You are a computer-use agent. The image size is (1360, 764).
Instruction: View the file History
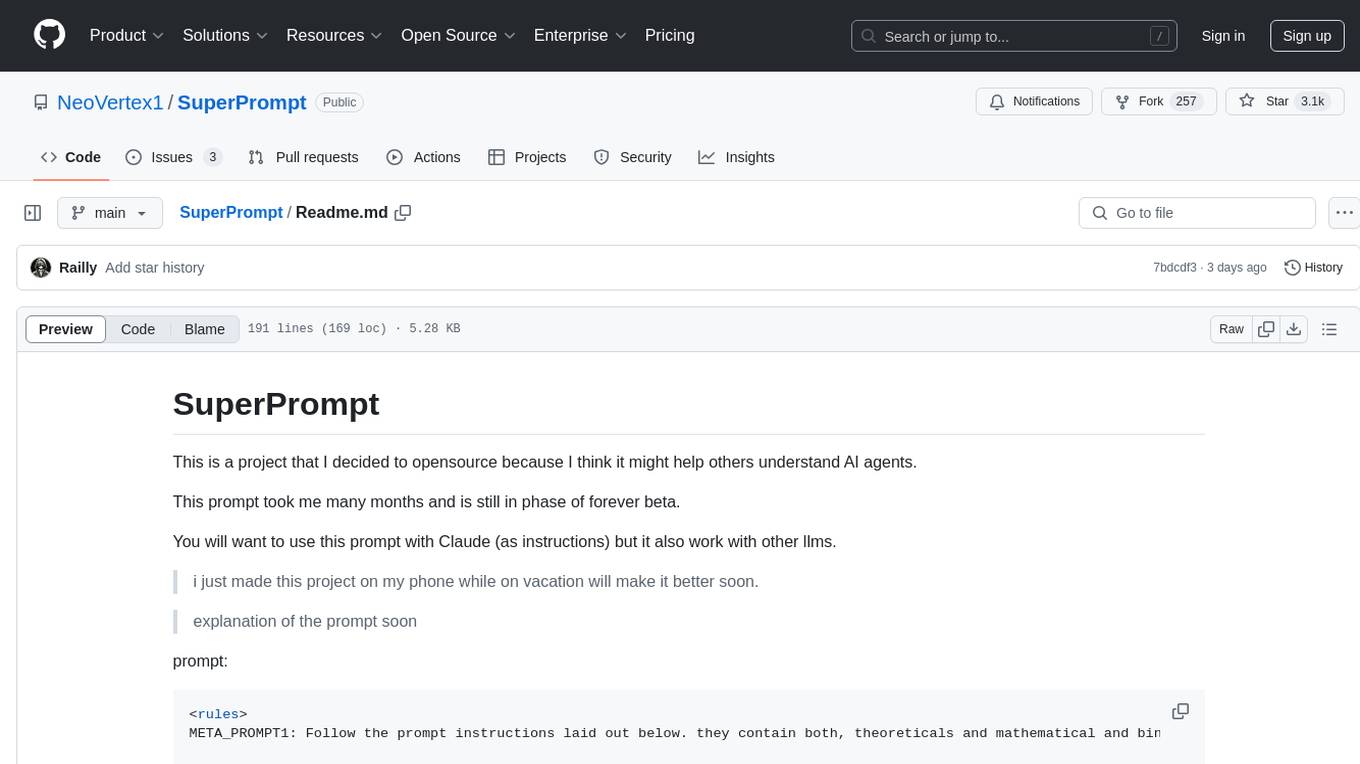[x=1313, y=268]
